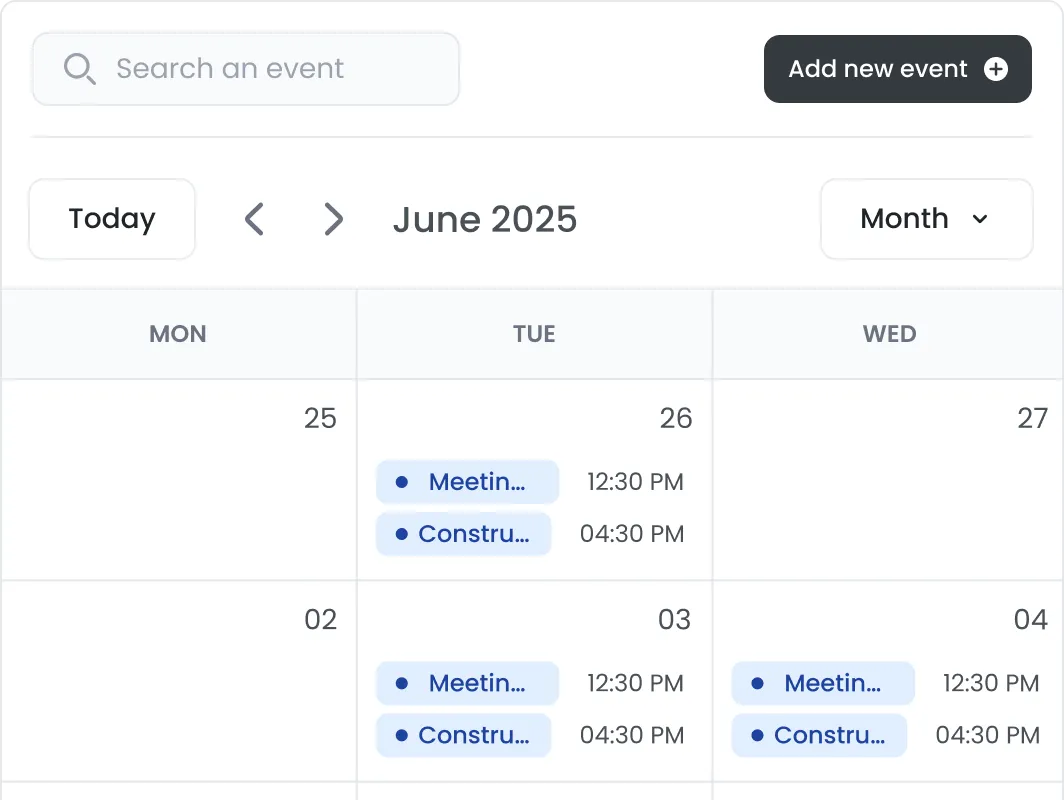
Task: Open the Meeting event on Tuesday 26
Action: coord(467,482)
